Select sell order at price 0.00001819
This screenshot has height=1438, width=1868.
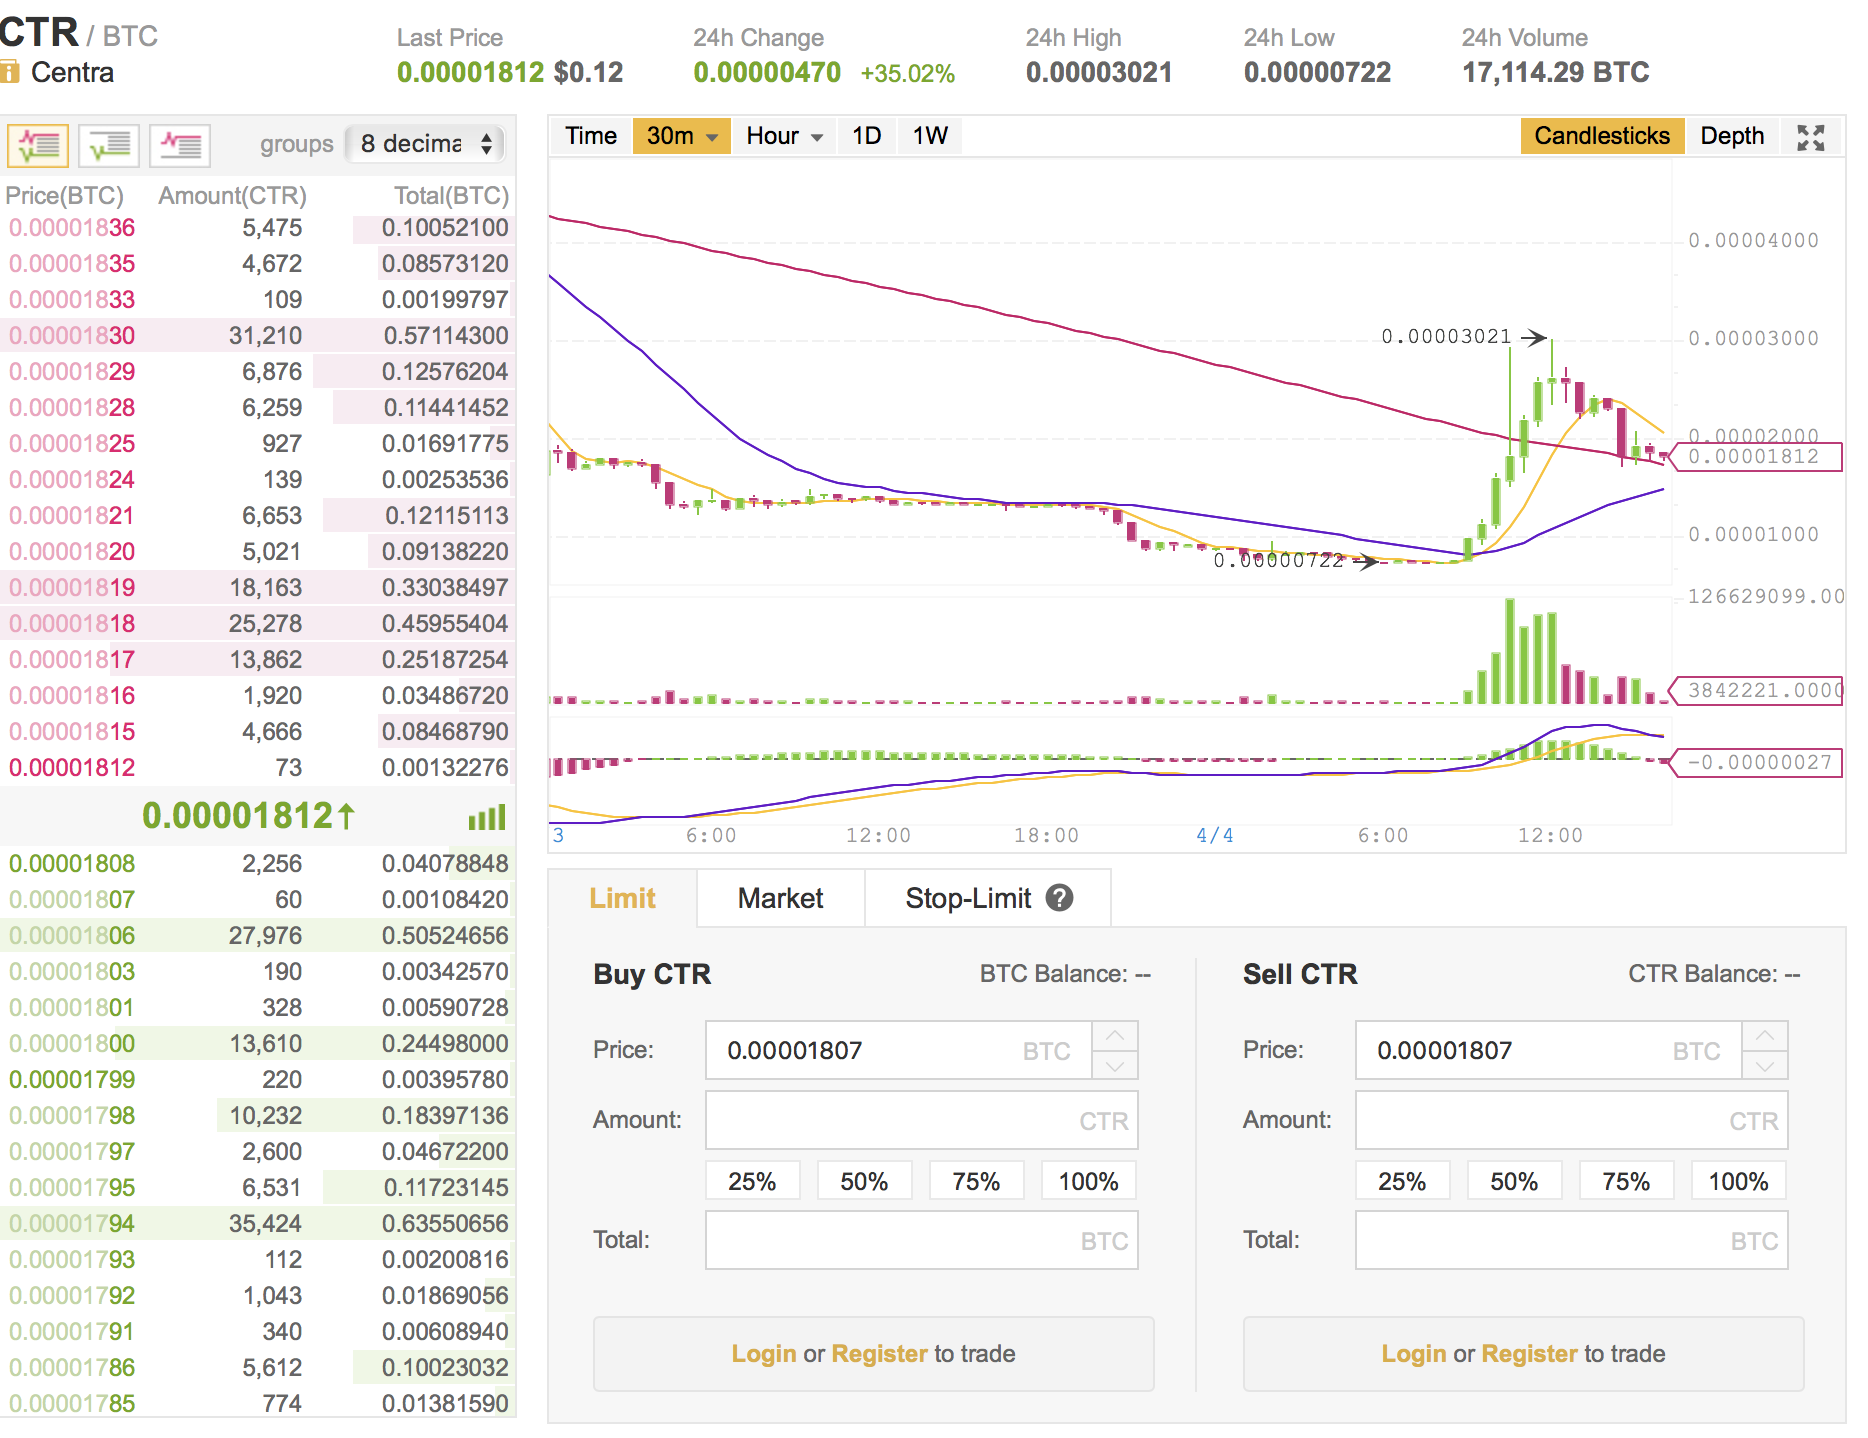click(258, 588)
